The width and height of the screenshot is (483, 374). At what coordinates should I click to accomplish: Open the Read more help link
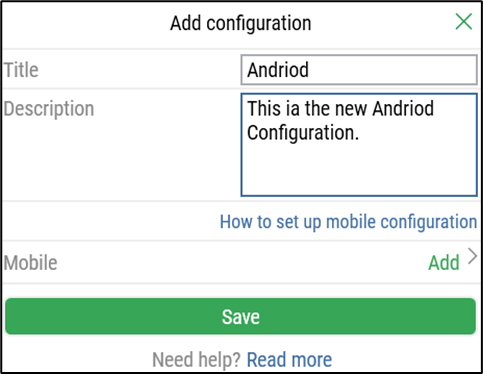pyautogui.click(x=289, y=360)
